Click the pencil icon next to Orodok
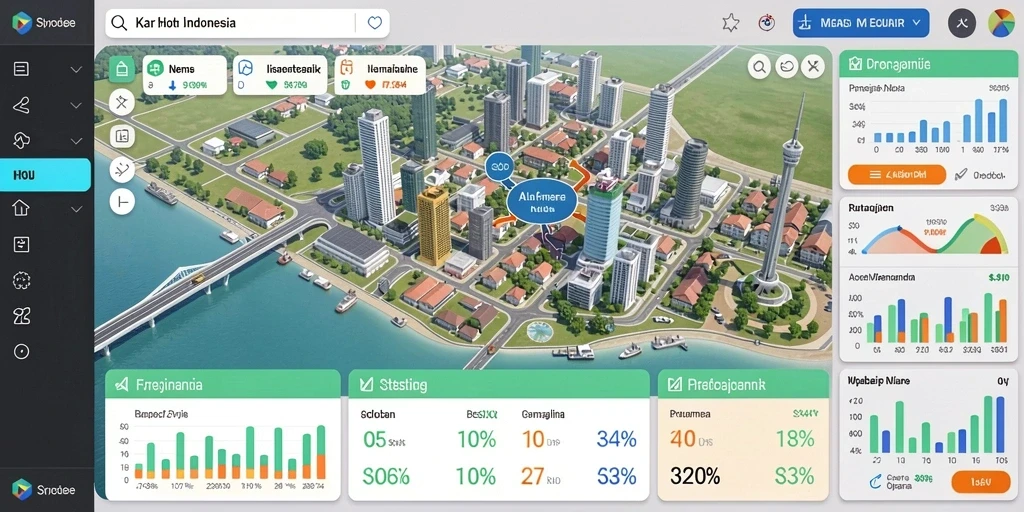1024x512 pixels. [x=961, y=174]
